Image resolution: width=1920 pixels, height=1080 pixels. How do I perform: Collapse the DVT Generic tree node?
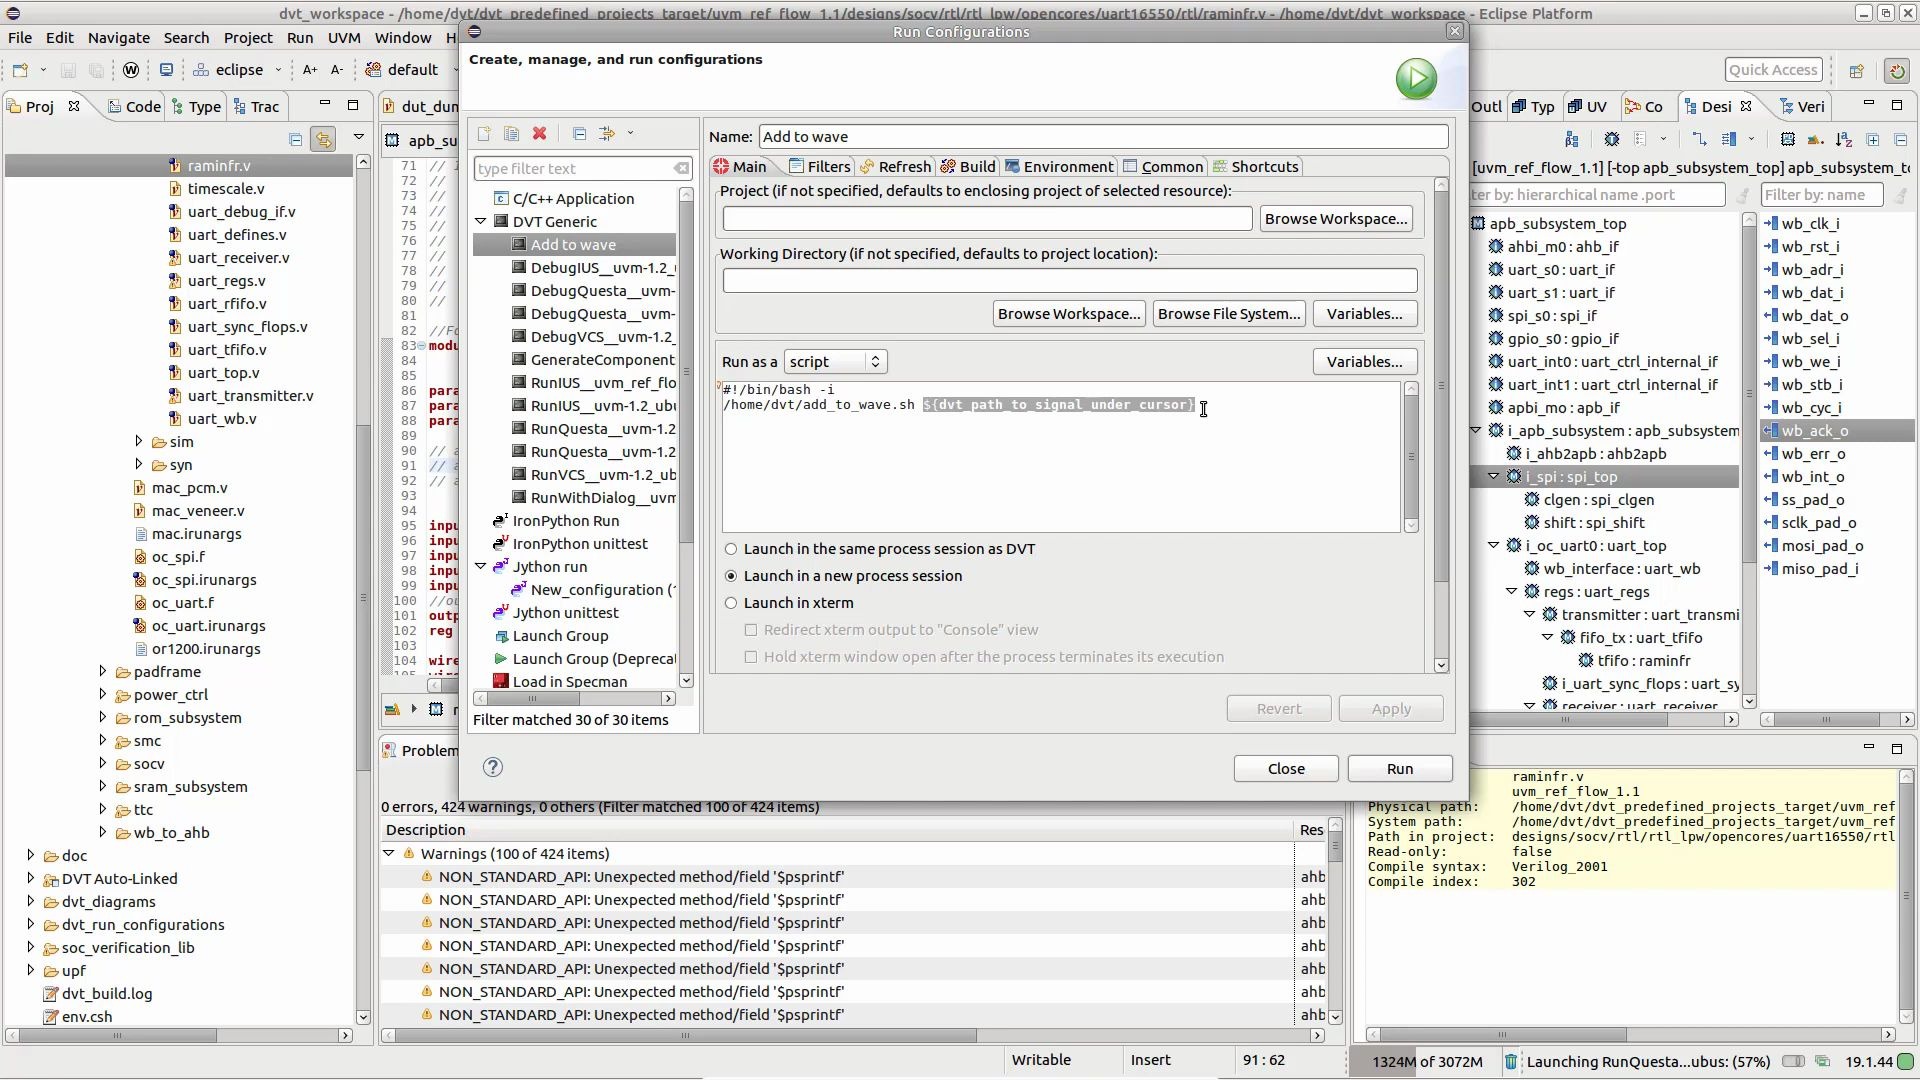481,221
